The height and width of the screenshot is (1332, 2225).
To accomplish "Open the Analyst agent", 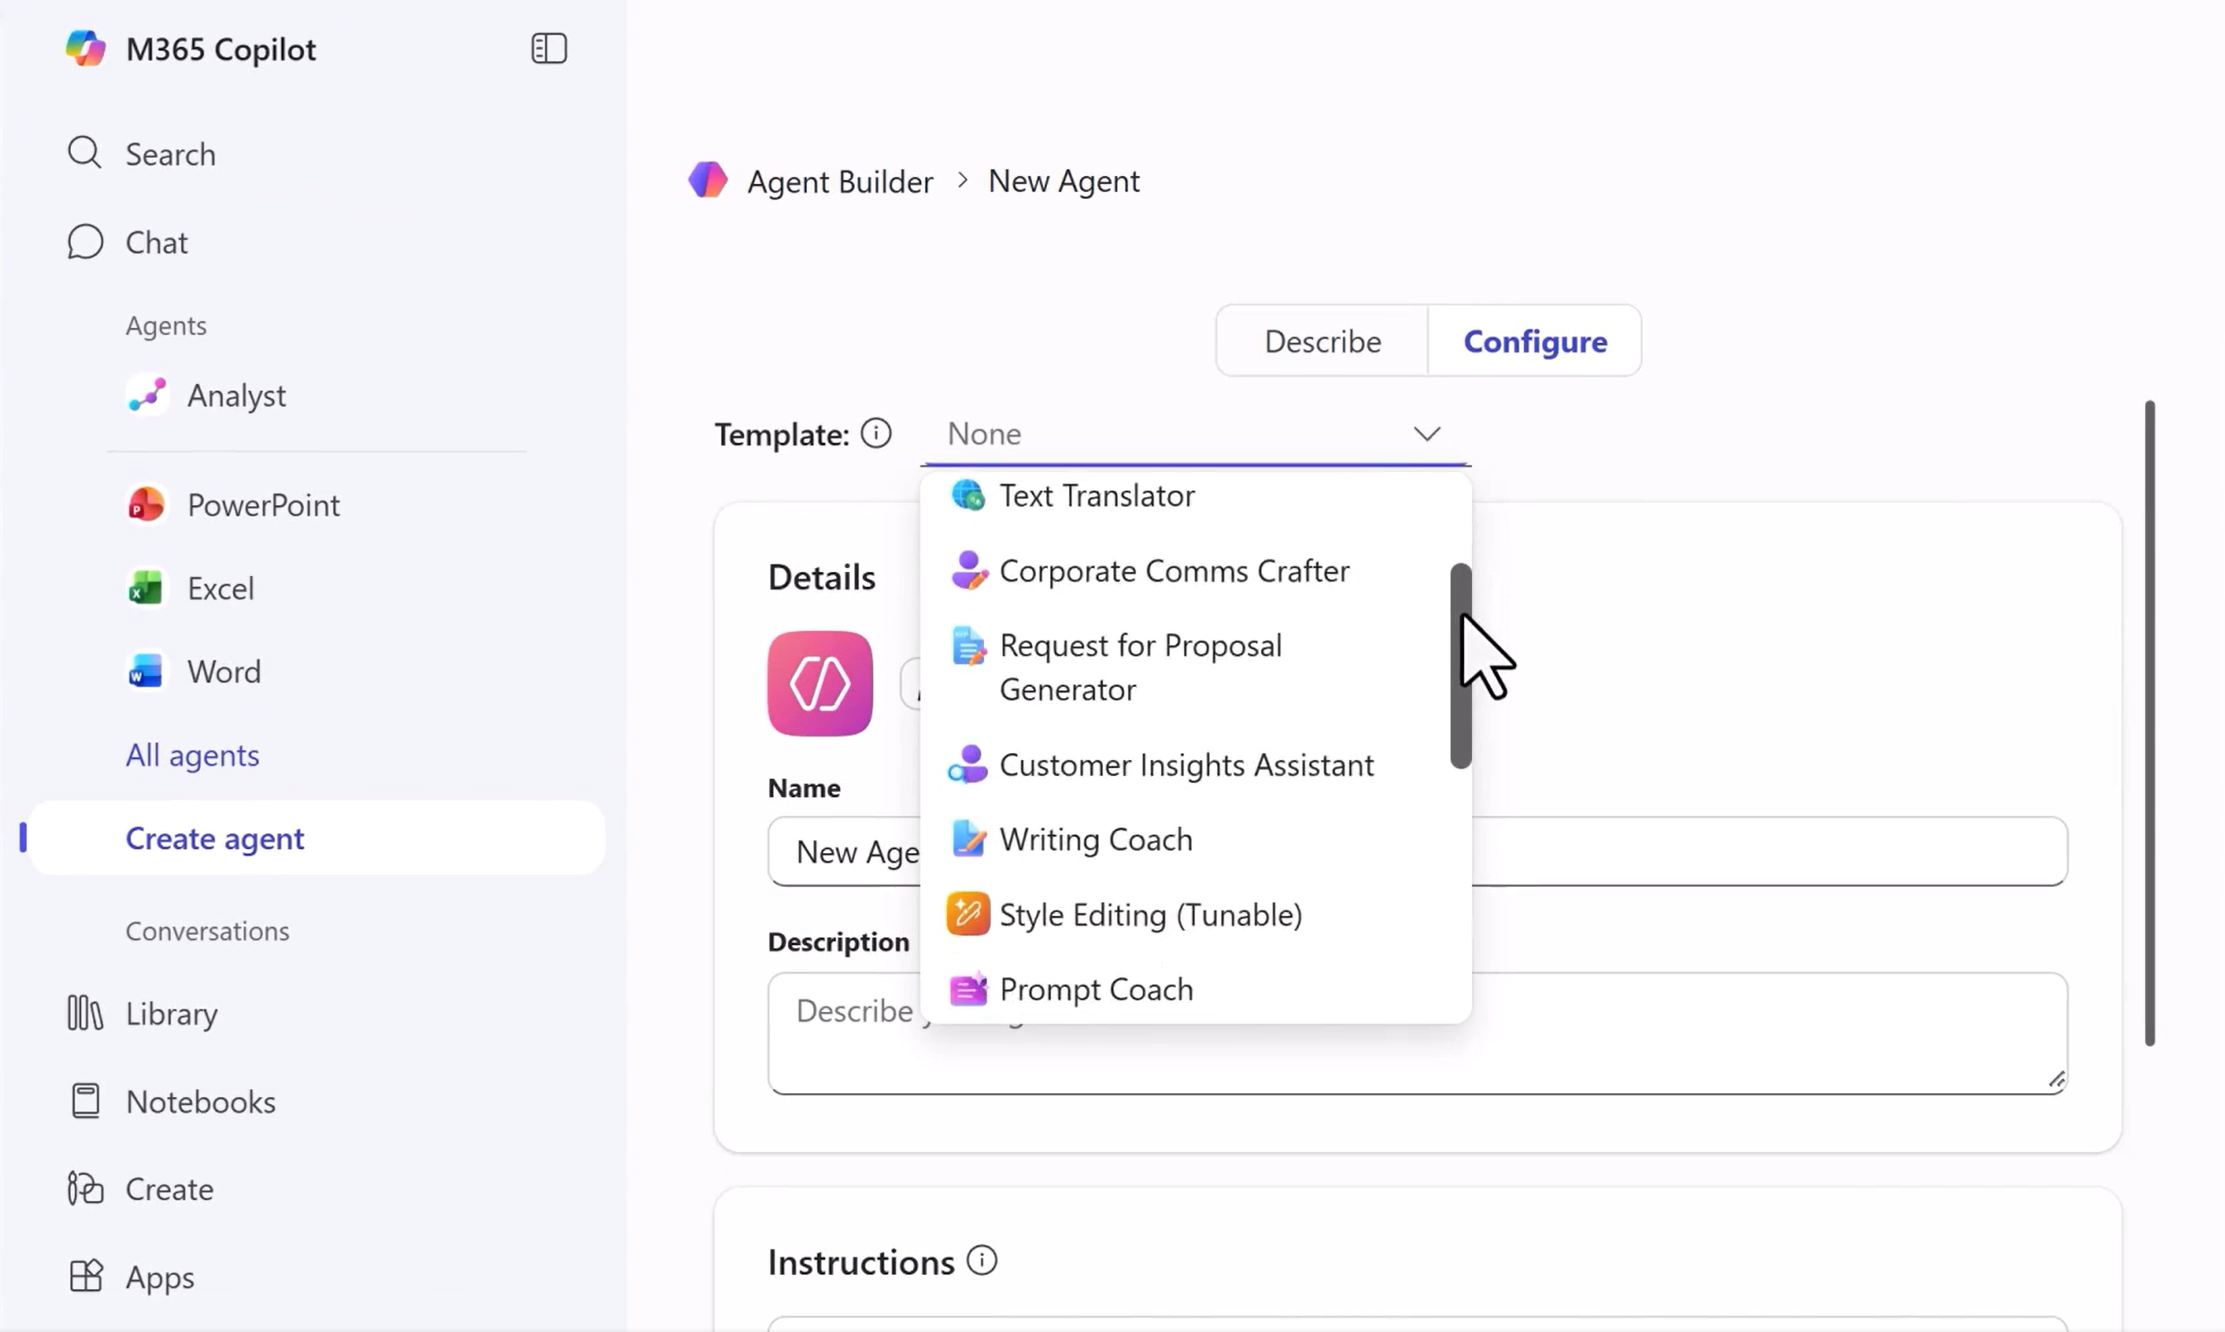I will pos(236,396).
